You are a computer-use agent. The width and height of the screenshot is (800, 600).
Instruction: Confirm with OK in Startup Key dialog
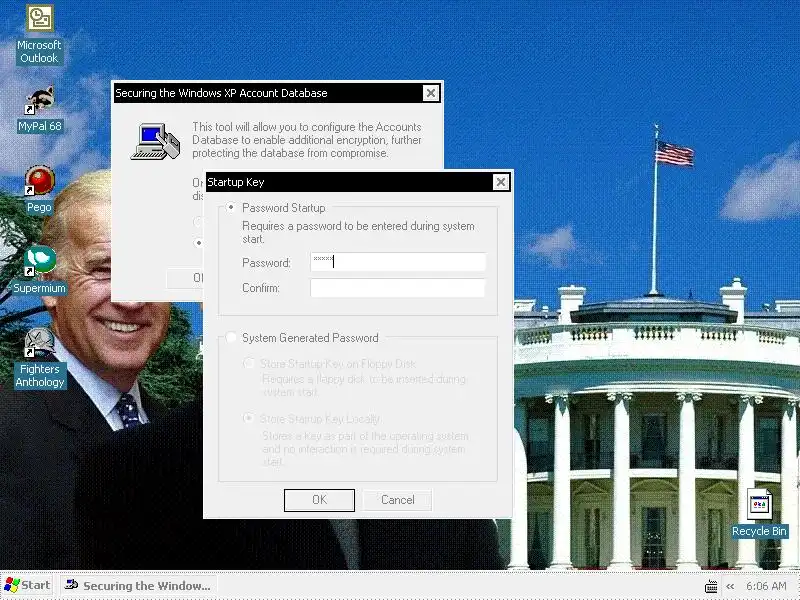point(319,499)
